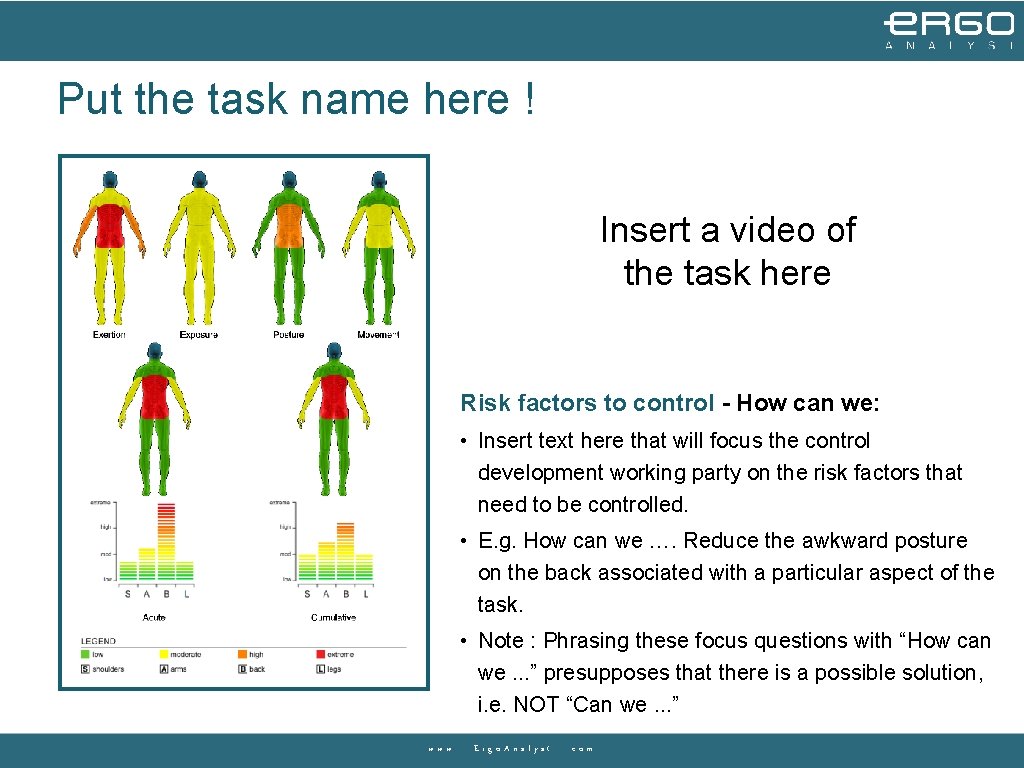Click the 'Exposure' label
The image size is (1024, 768).
pos(199,334)
